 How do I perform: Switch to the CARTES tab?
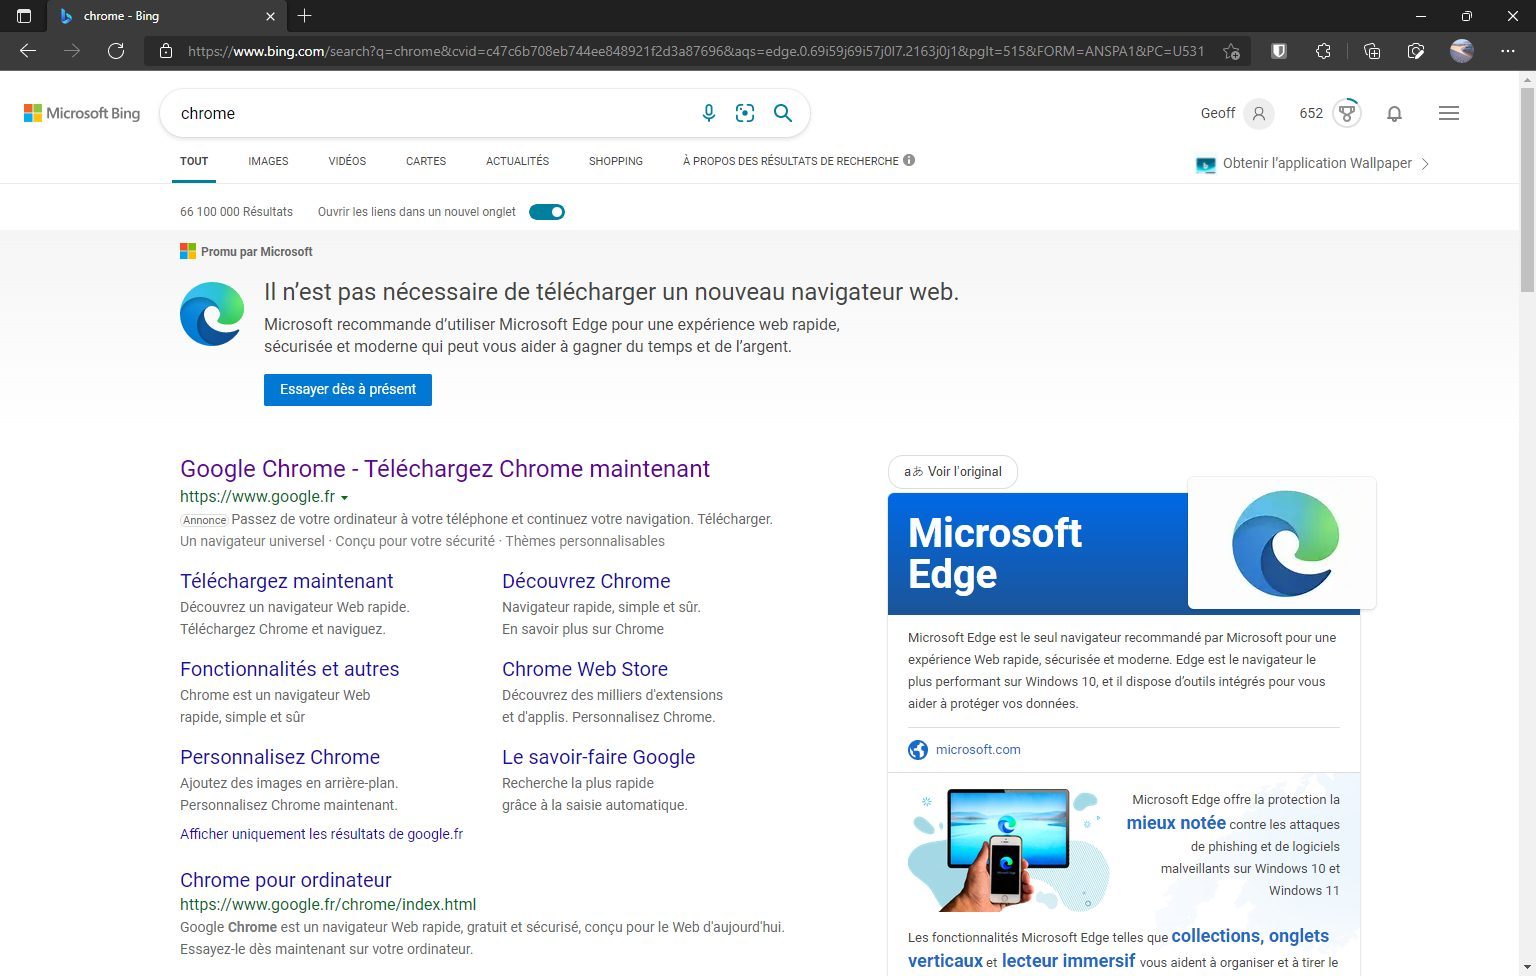tap(426, 161)
